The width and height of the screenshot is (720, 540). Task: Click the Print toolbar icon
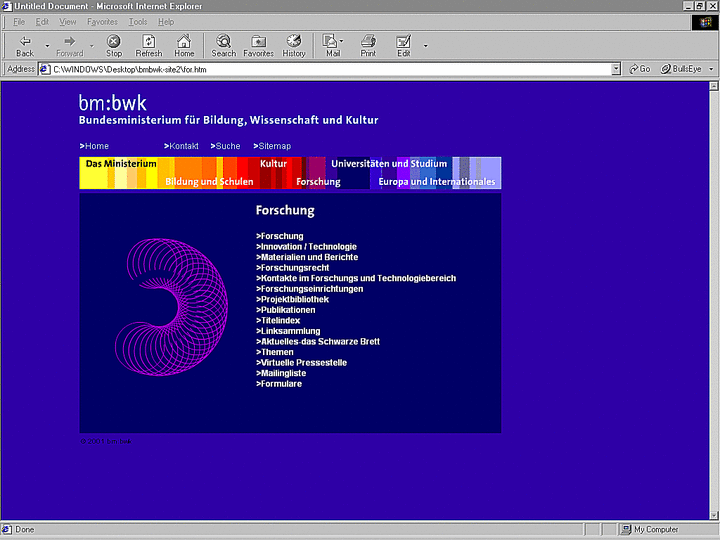(368, 46)
